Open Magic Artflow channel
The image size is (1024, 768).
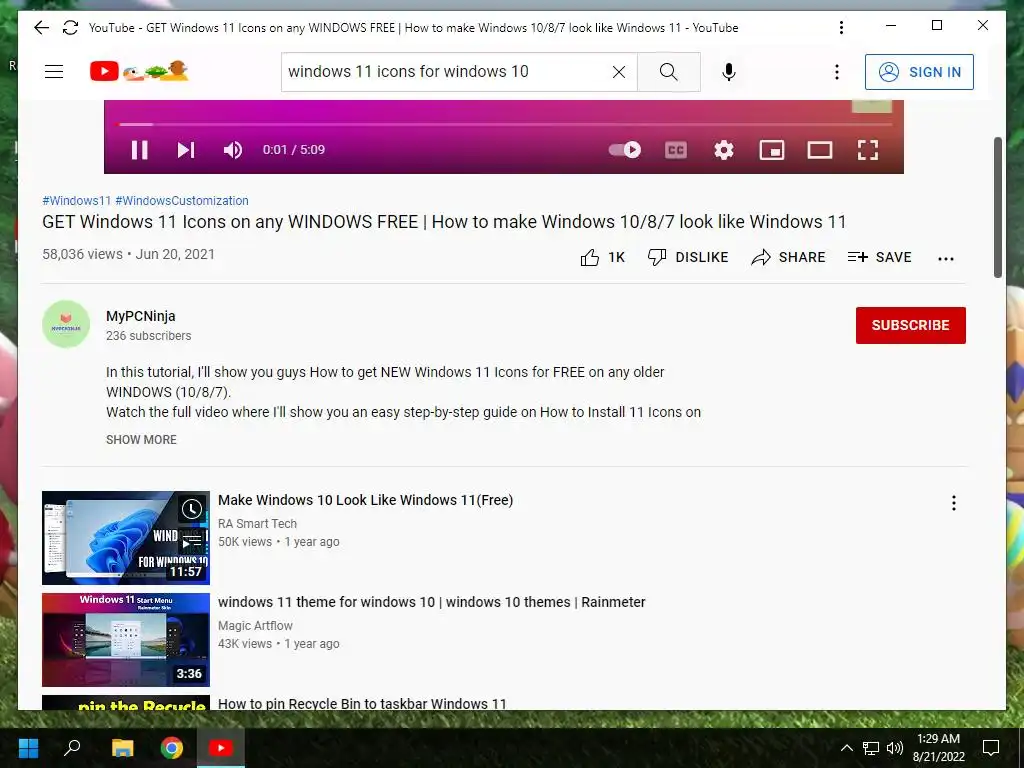click(255, 626)
